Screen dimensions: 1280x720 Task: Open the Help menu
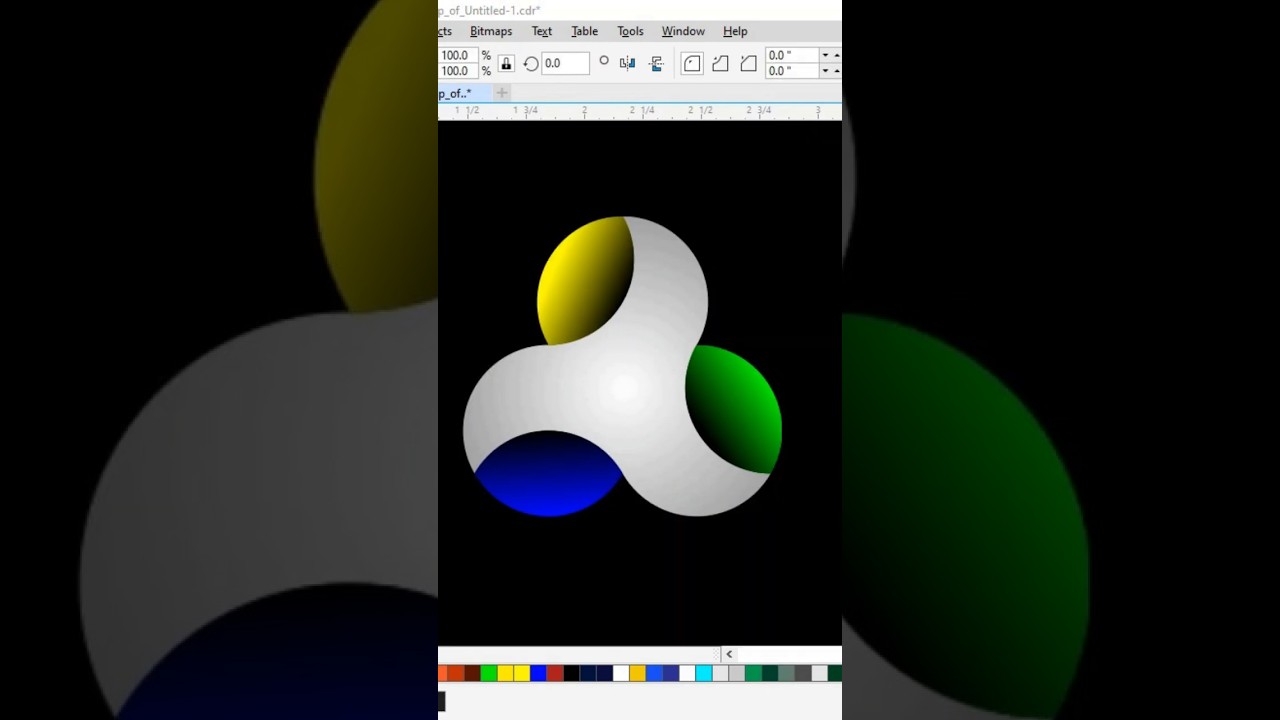[x=735, y=31]
